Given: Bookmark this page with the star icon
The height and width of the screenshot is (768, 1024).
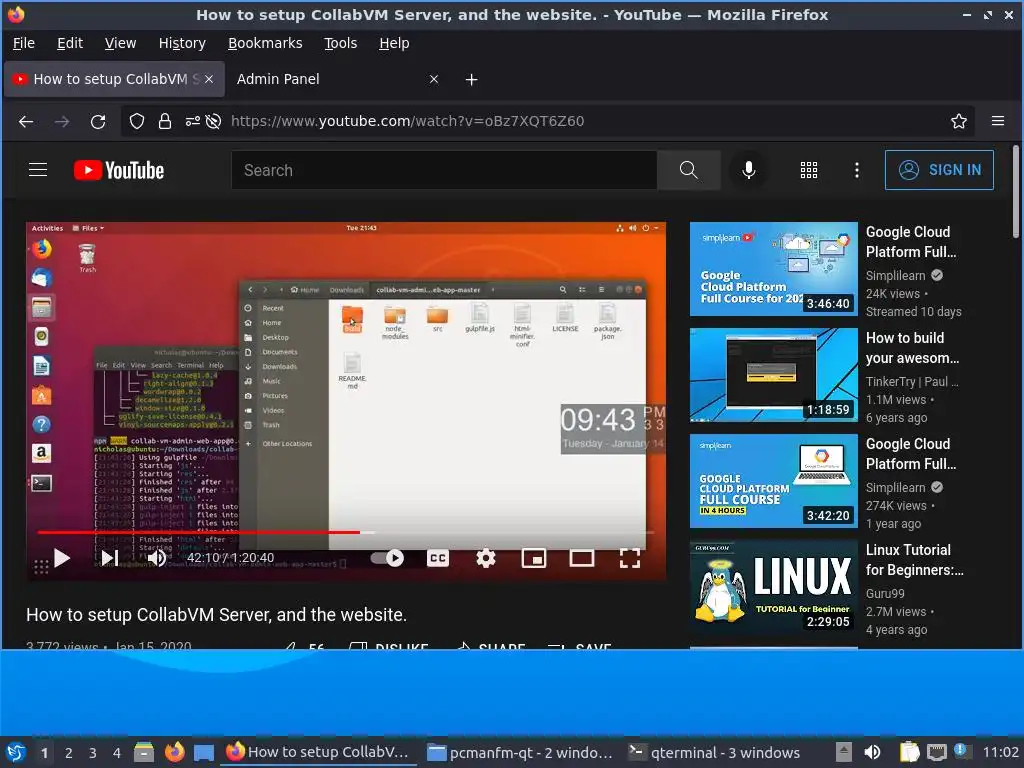Looking at the screenshot, I should point(959,121).
